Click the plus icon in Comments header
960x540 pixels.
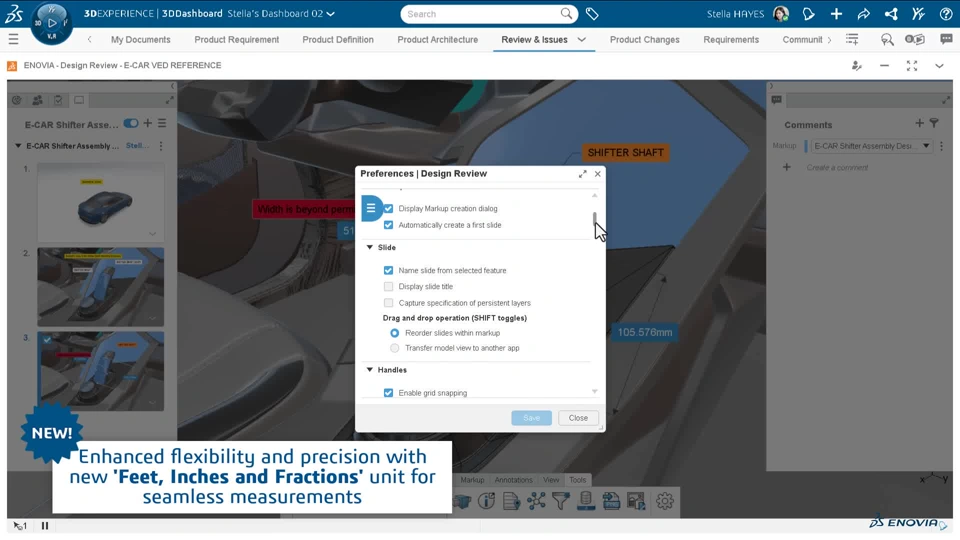pyautogui.click(x=919, y=124)
